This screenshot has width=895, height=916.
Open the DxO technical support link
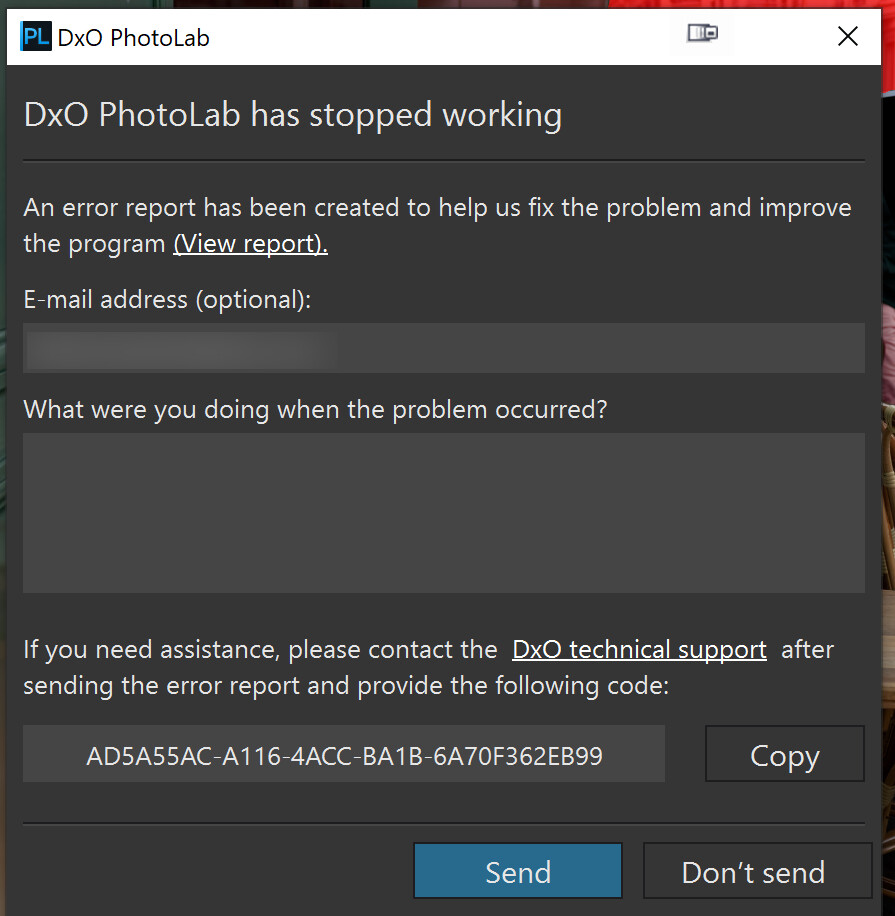click(639, 650)
